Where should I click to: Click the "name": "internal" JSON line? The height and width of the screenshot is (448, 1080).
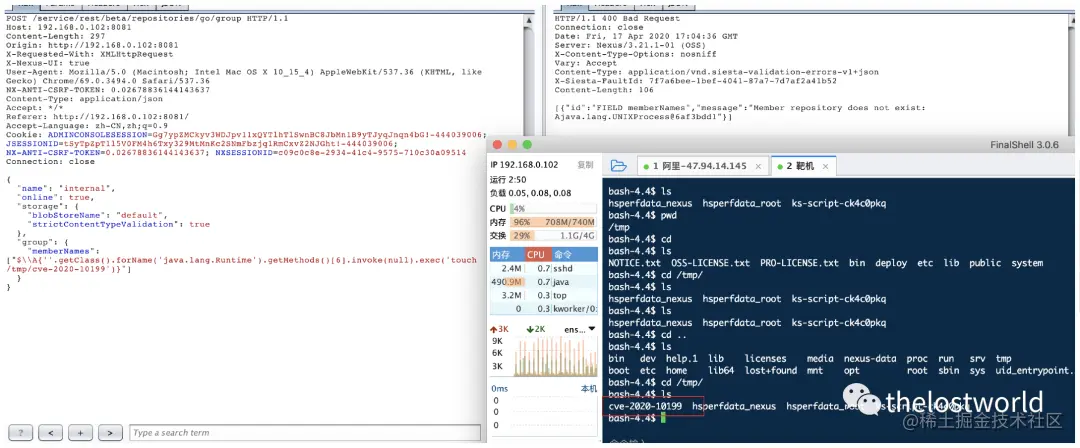point(66,188)
